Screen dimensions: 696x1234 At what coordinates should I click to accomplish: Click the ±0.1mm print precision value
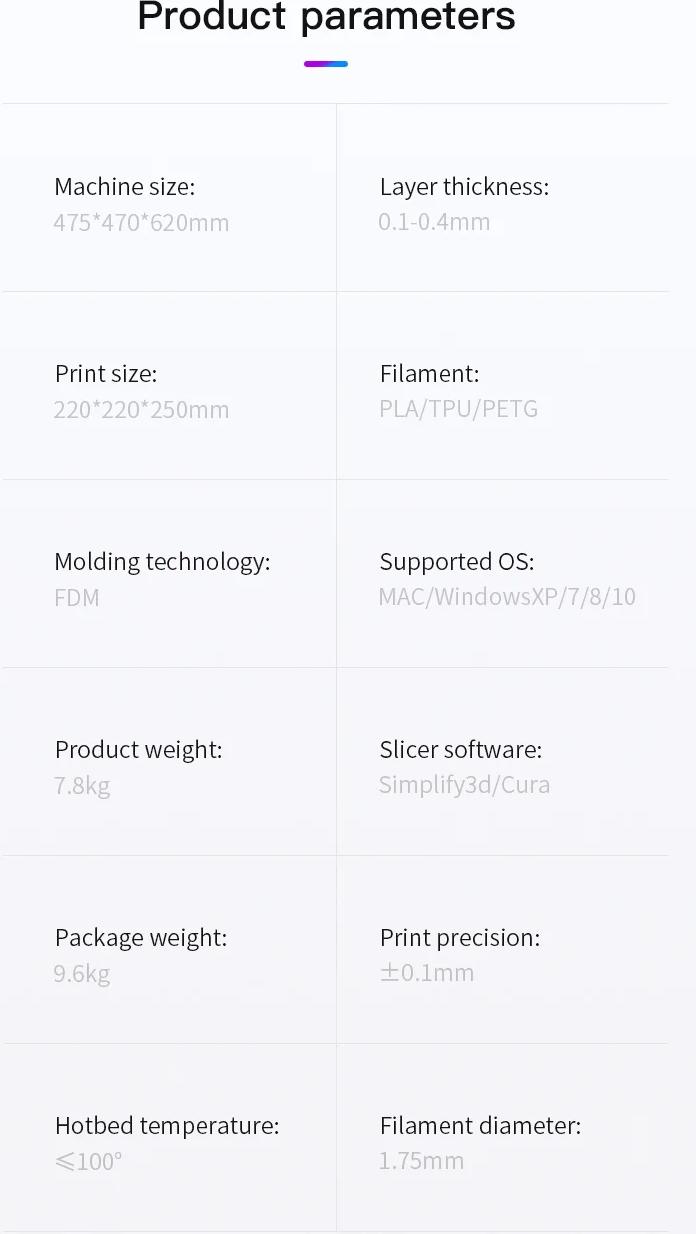click(x=427, y=972)
